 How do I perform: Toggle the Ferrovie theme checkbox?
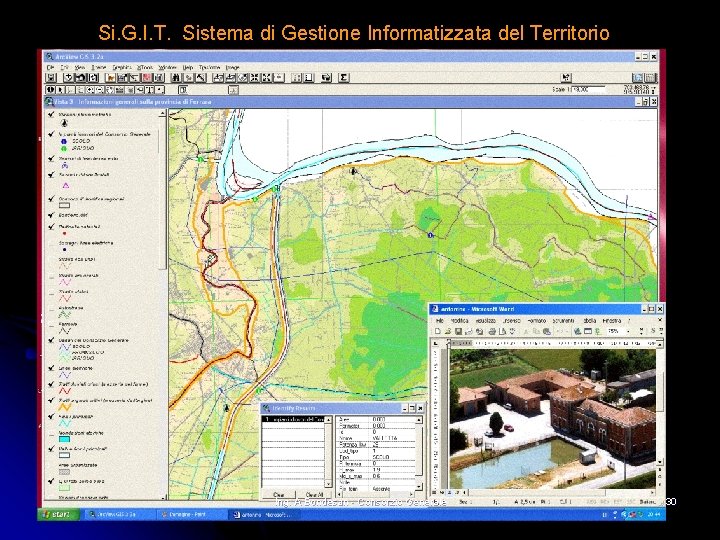point(51,325)
